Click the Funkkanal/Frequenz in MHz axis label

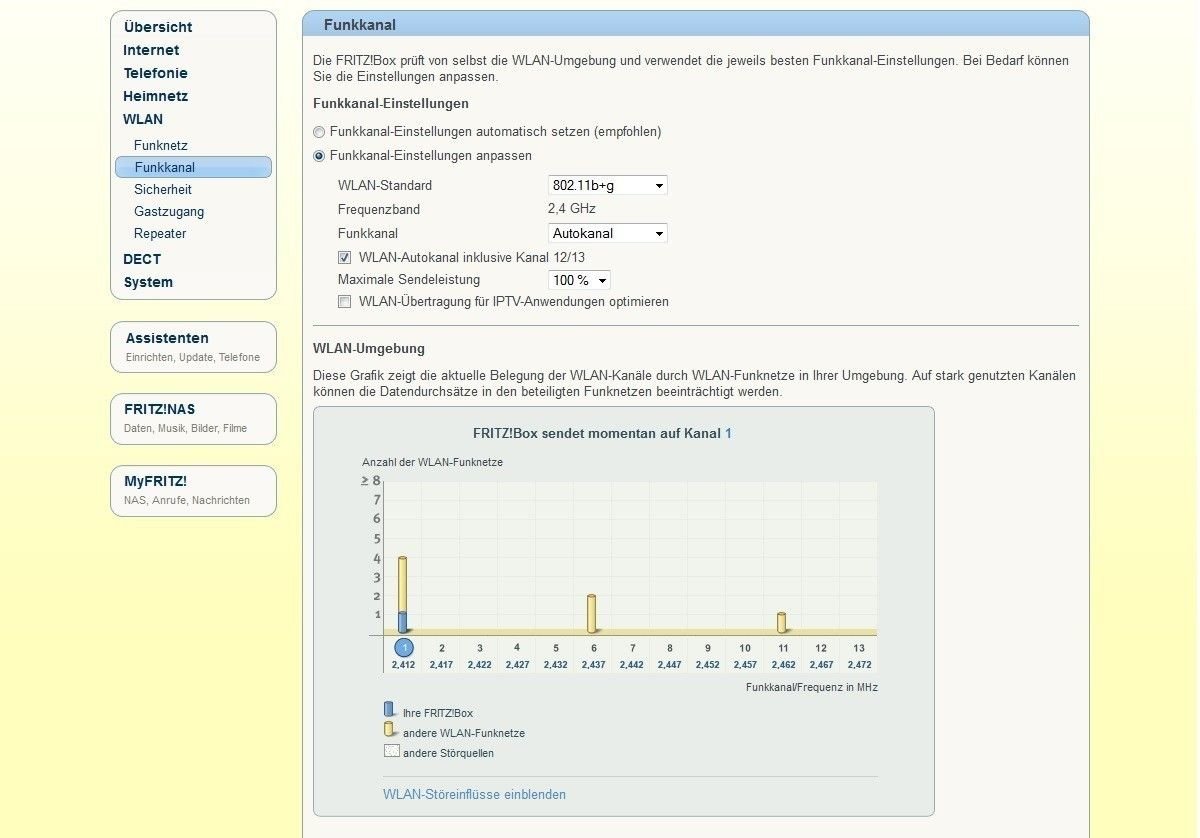(x=812, y=687)
